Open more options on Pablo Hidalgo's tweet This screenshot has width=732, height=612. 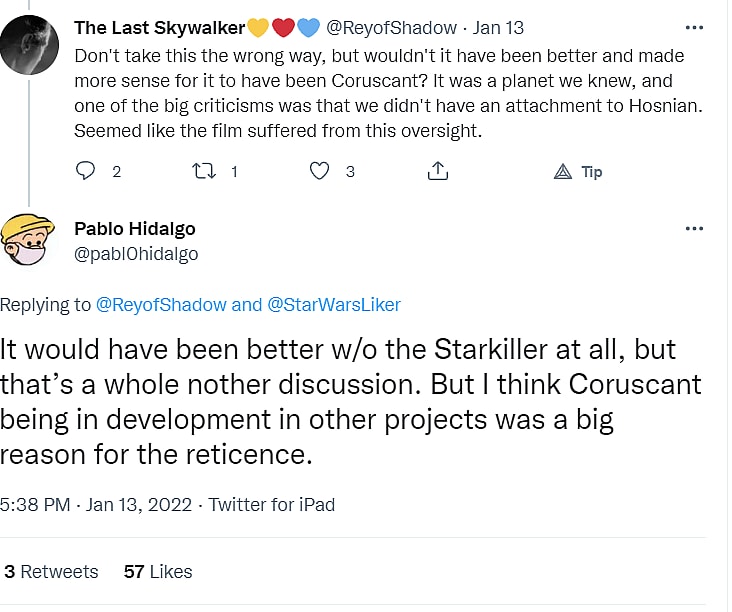coord(694,228)
